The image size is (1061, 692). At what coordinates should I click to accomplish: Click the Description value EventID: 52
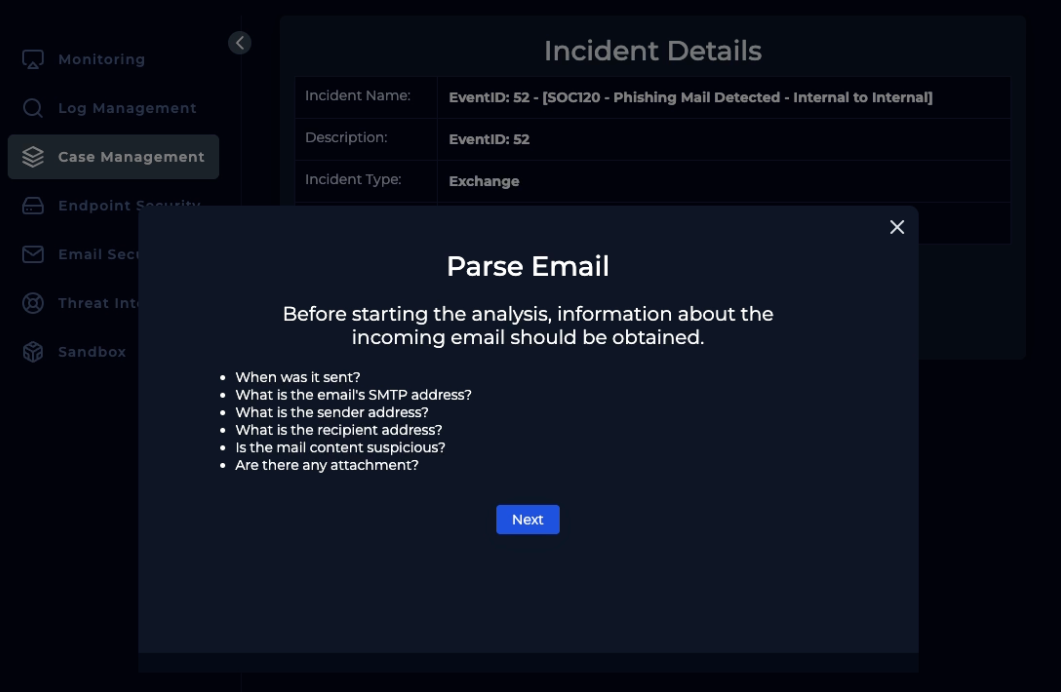pyautogui.click(x=489, y=139)
